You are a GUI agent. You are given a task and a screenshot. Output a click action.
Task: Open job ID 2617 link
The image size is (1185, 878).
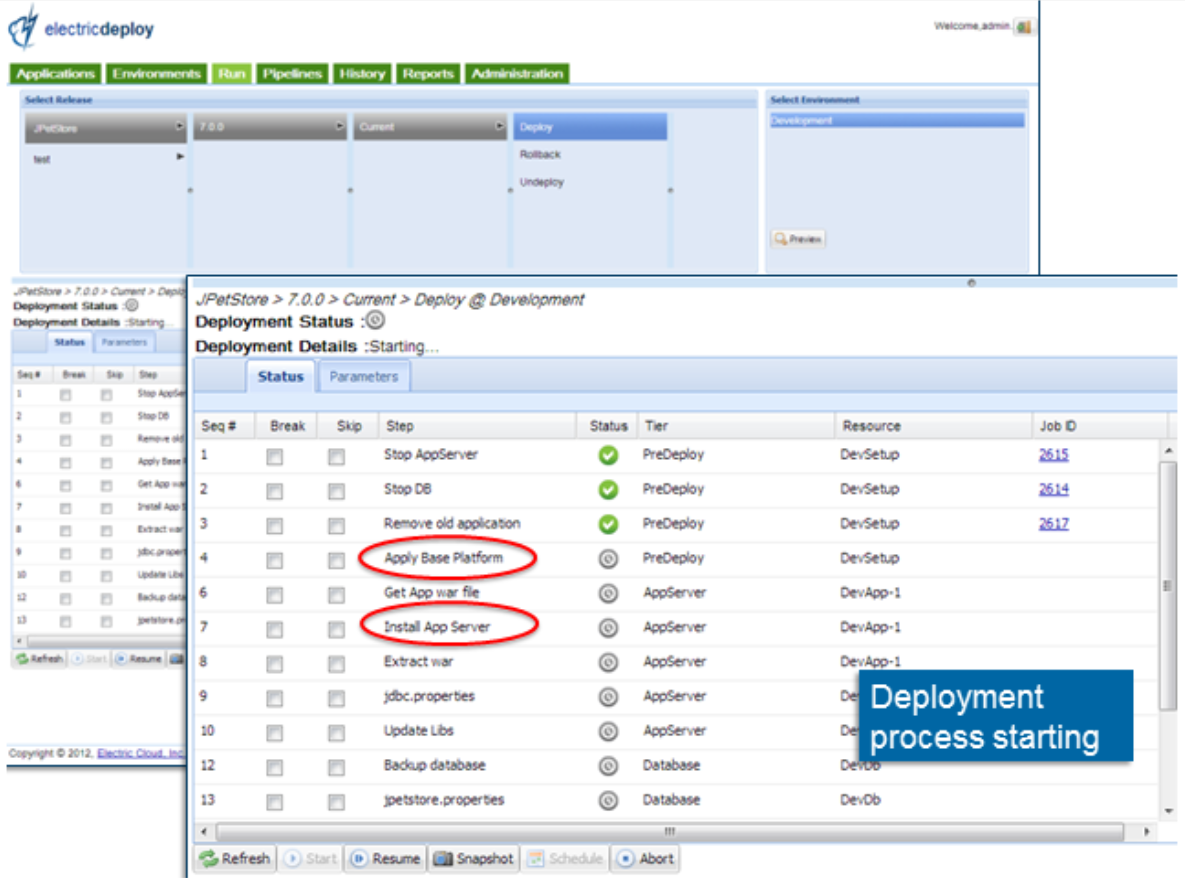(x=1054, y=523)
